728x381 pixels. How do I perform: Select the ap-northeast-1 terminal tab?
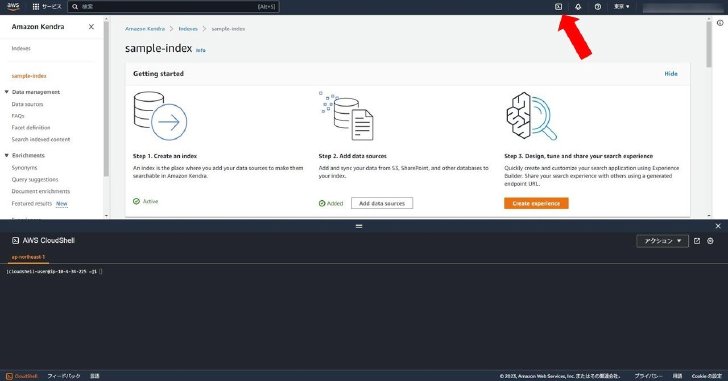pos(28,257)
